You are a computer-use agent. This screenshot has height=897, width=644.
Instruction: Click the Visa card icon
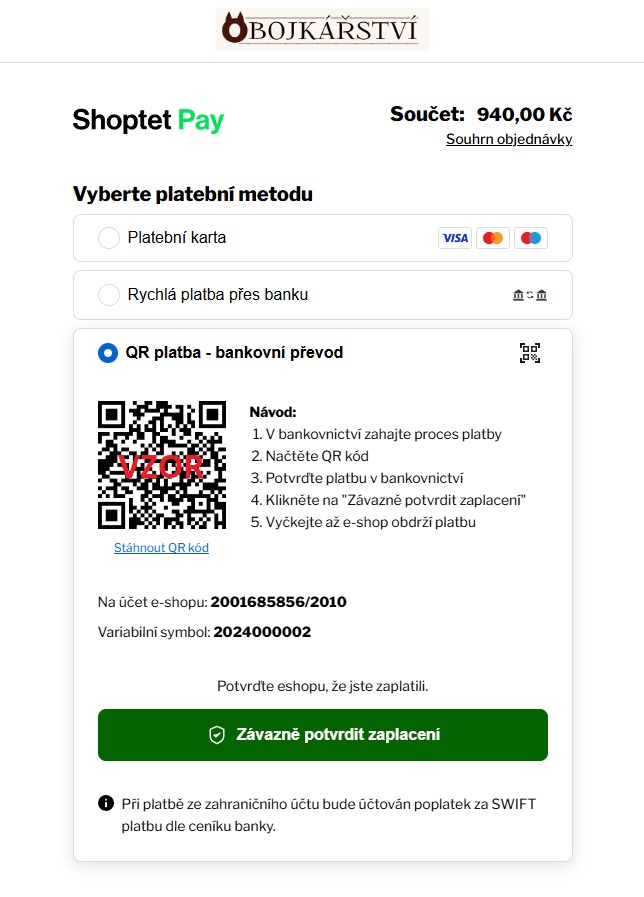tap(455, 238)
